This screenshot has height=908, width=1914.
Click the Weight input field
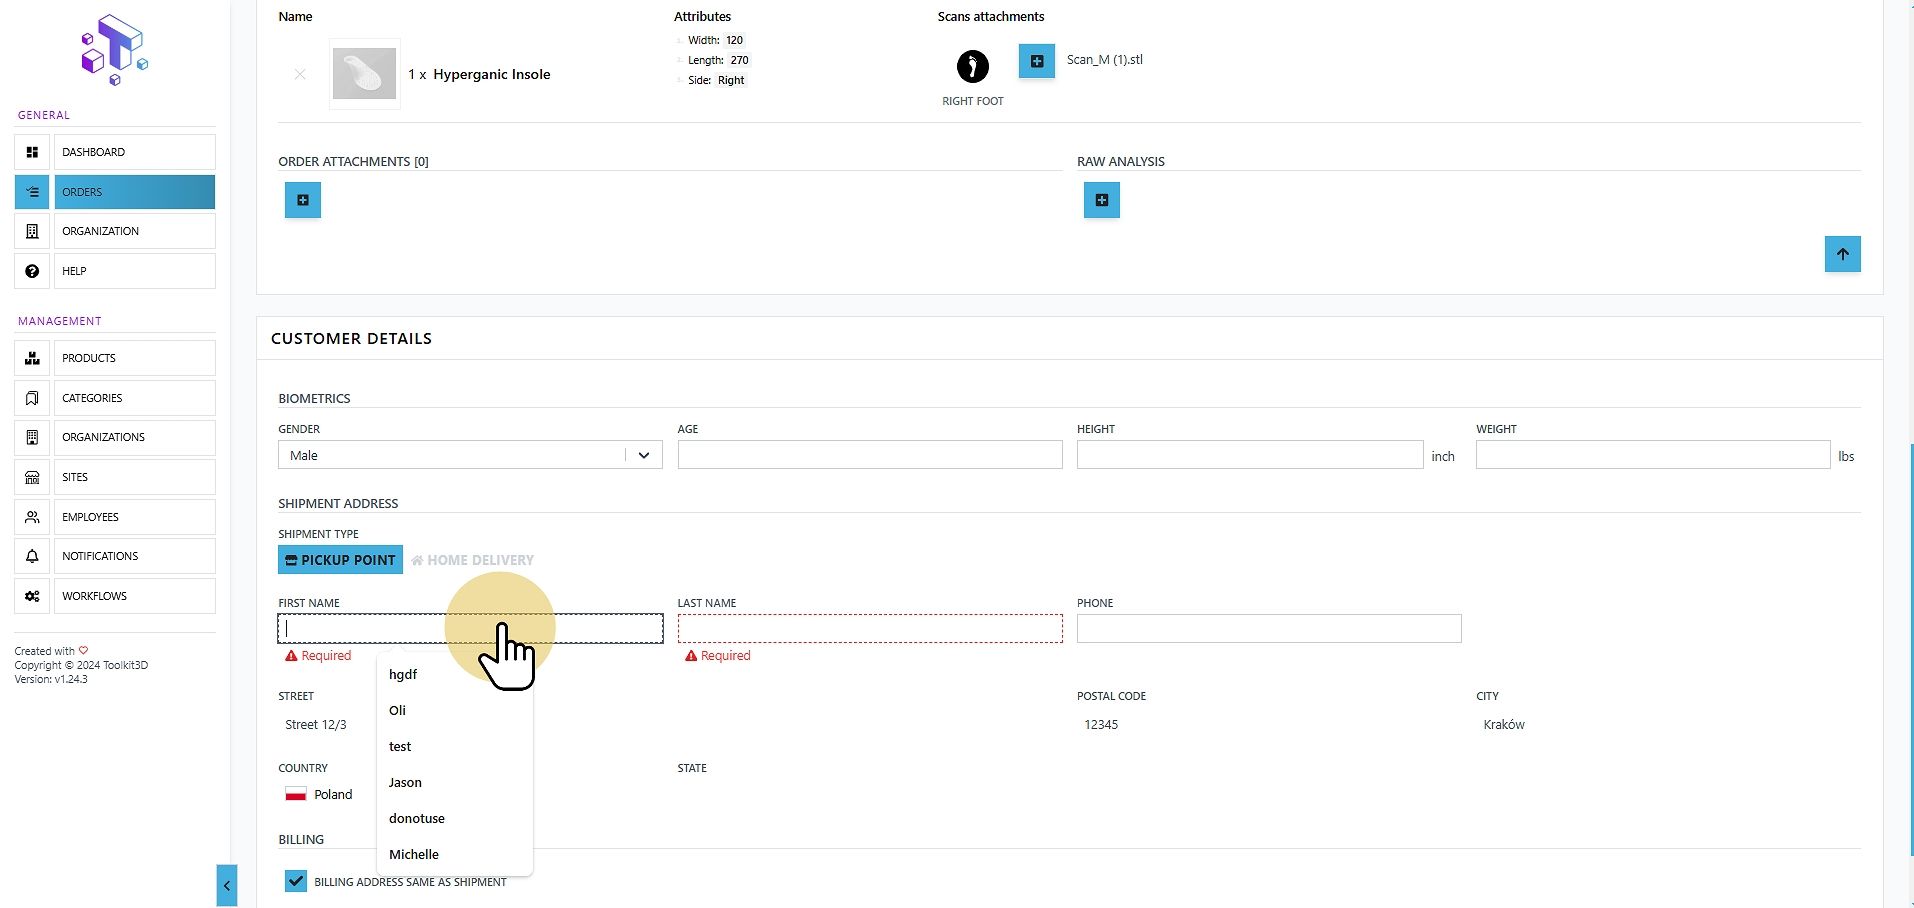[1653, 455]
